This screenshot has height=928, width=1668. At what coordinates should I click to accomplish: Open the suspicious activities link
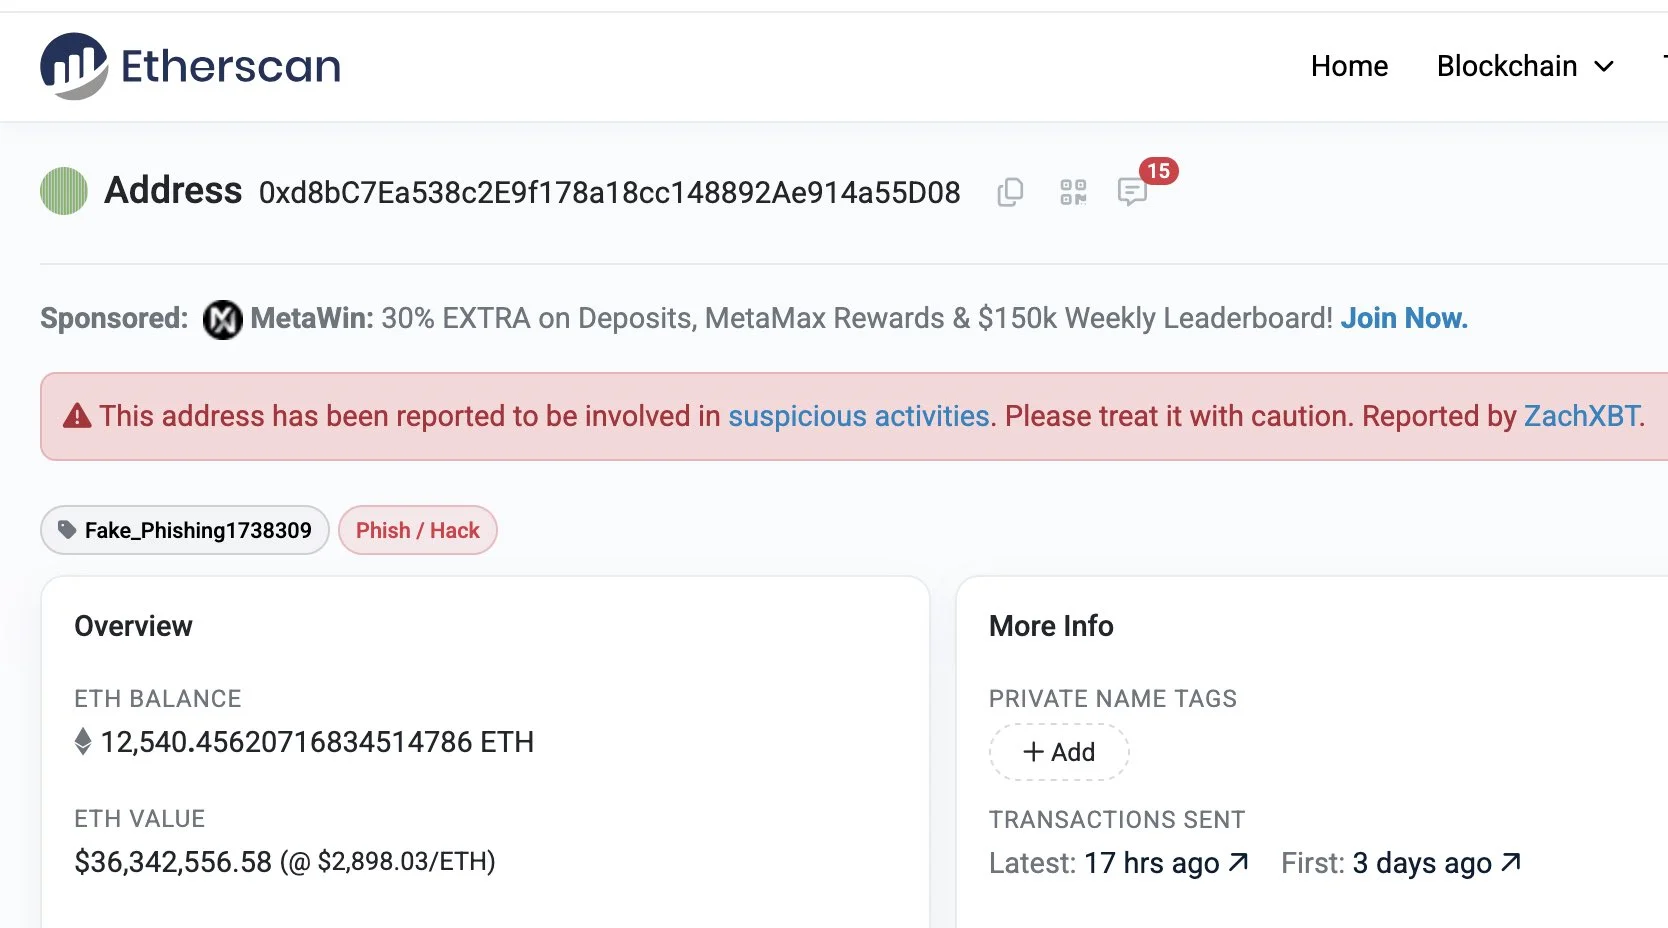point(858,416)
